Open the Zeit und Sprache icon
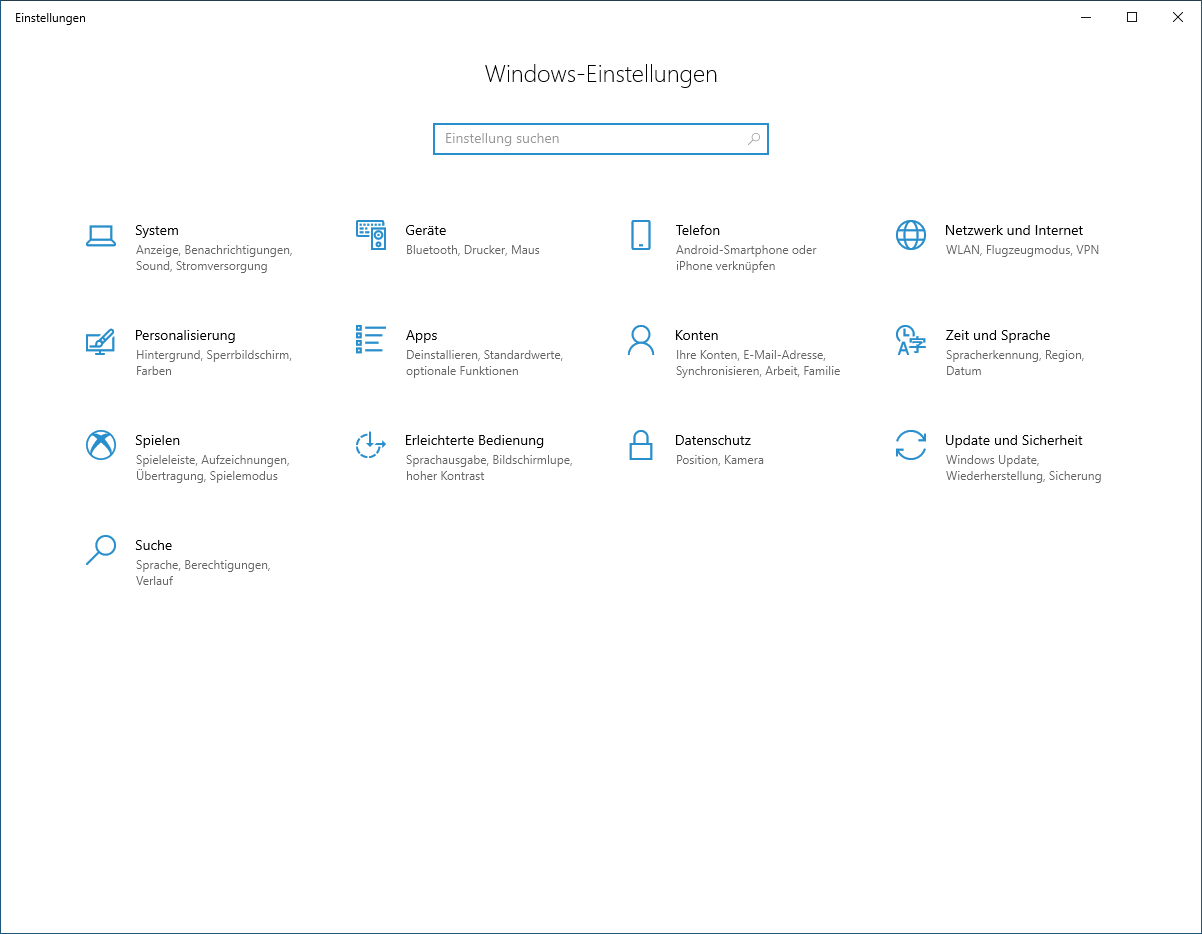This screenshot has height=934, width=1202. click(911, 340)
